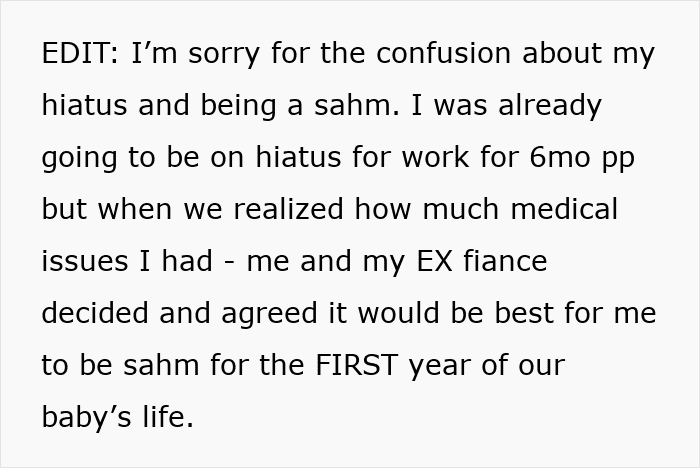Click the word "decided" beginning the sixth line
700x468 pixels.
[x=95, y=313]
